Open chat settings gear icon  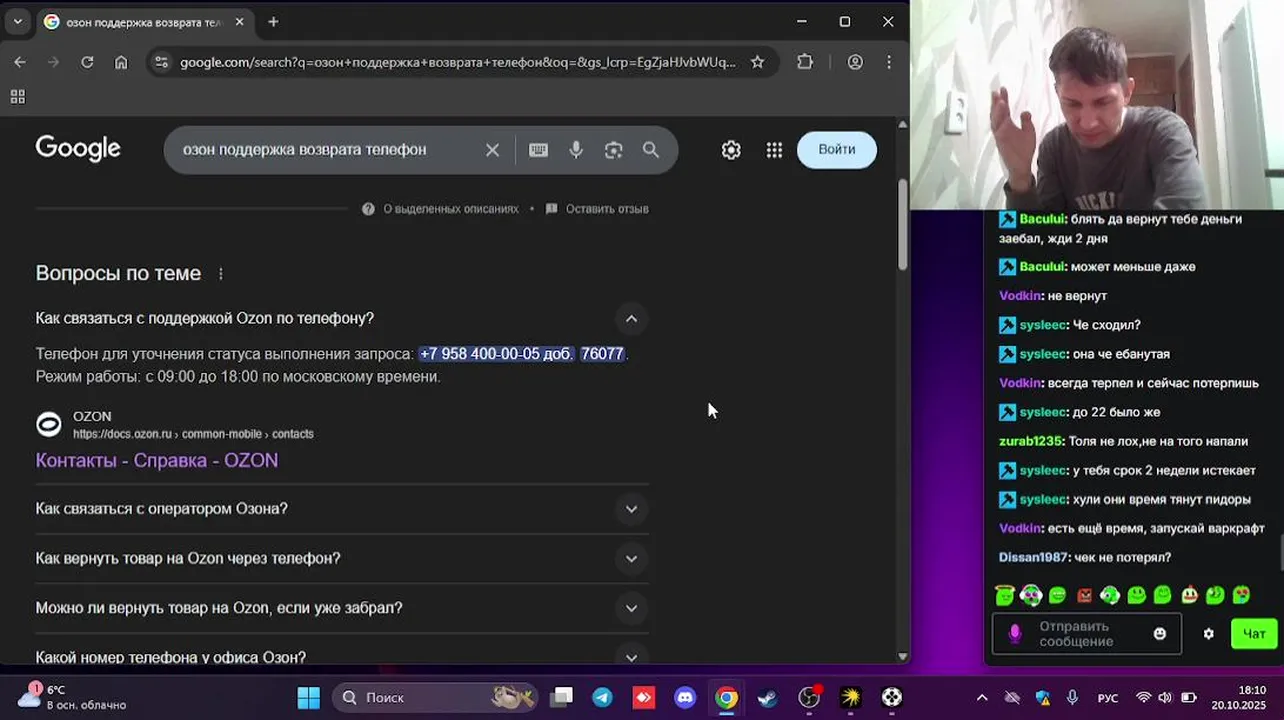tap(1208, 634)
